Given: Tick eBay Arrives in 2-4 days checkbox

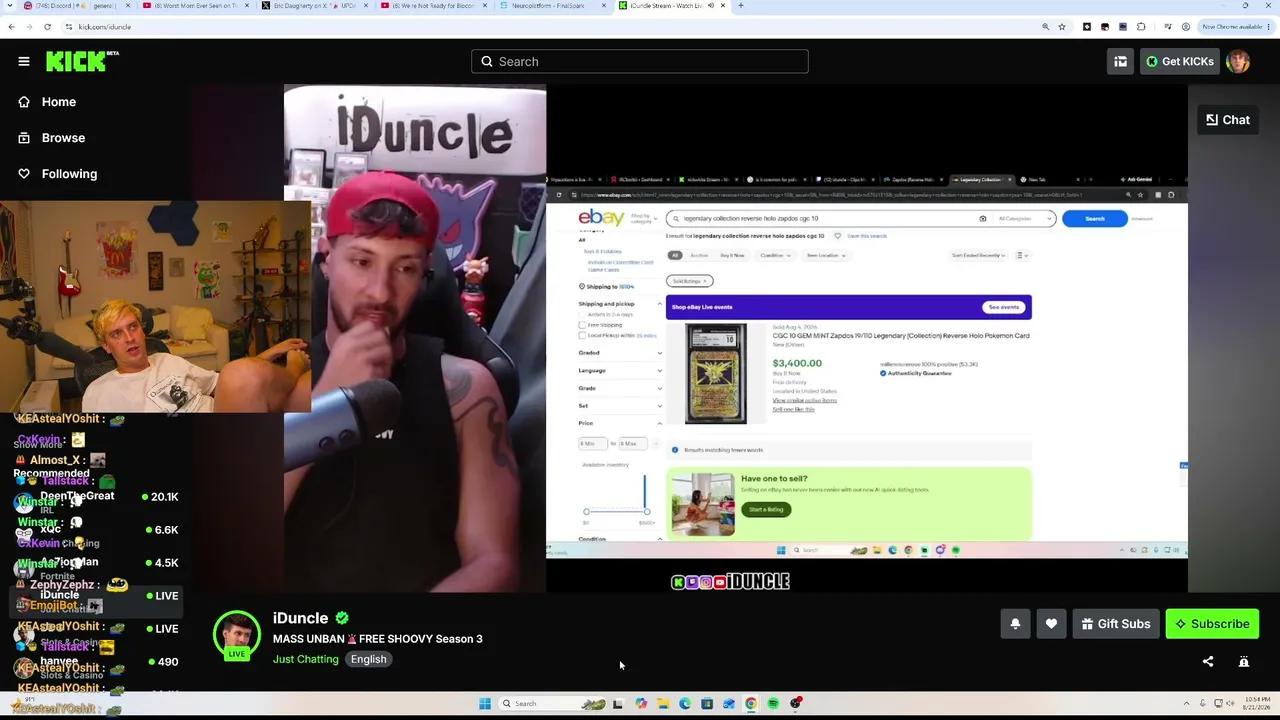Looking at the screenshot, I should pyautogui.click(x=582, y=315).
